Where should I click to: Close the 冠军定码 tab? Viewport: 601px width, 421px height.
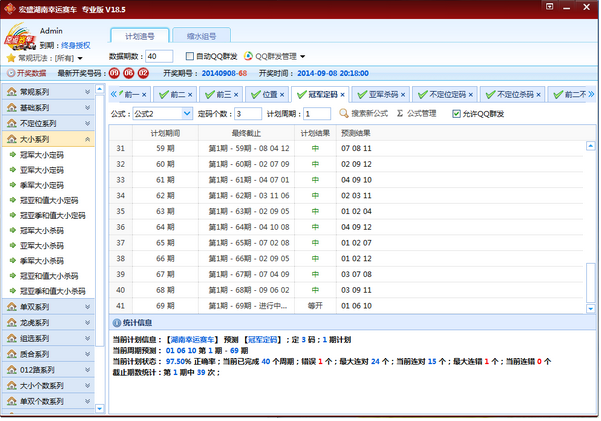click(x=346, y=94)
